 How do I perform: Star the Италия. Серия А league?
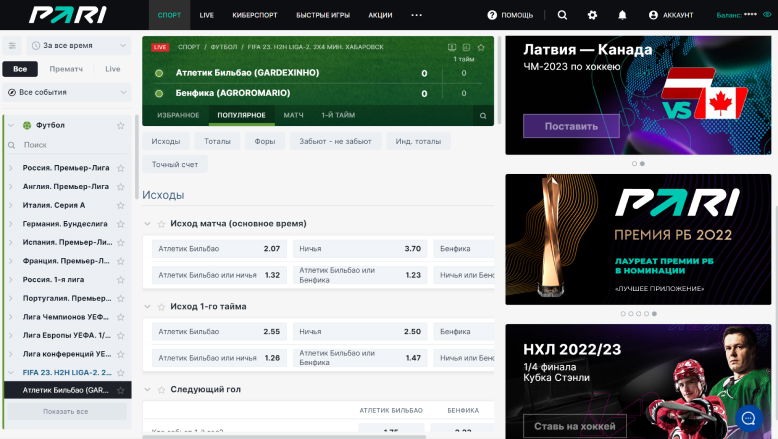(x=121, y=205)
